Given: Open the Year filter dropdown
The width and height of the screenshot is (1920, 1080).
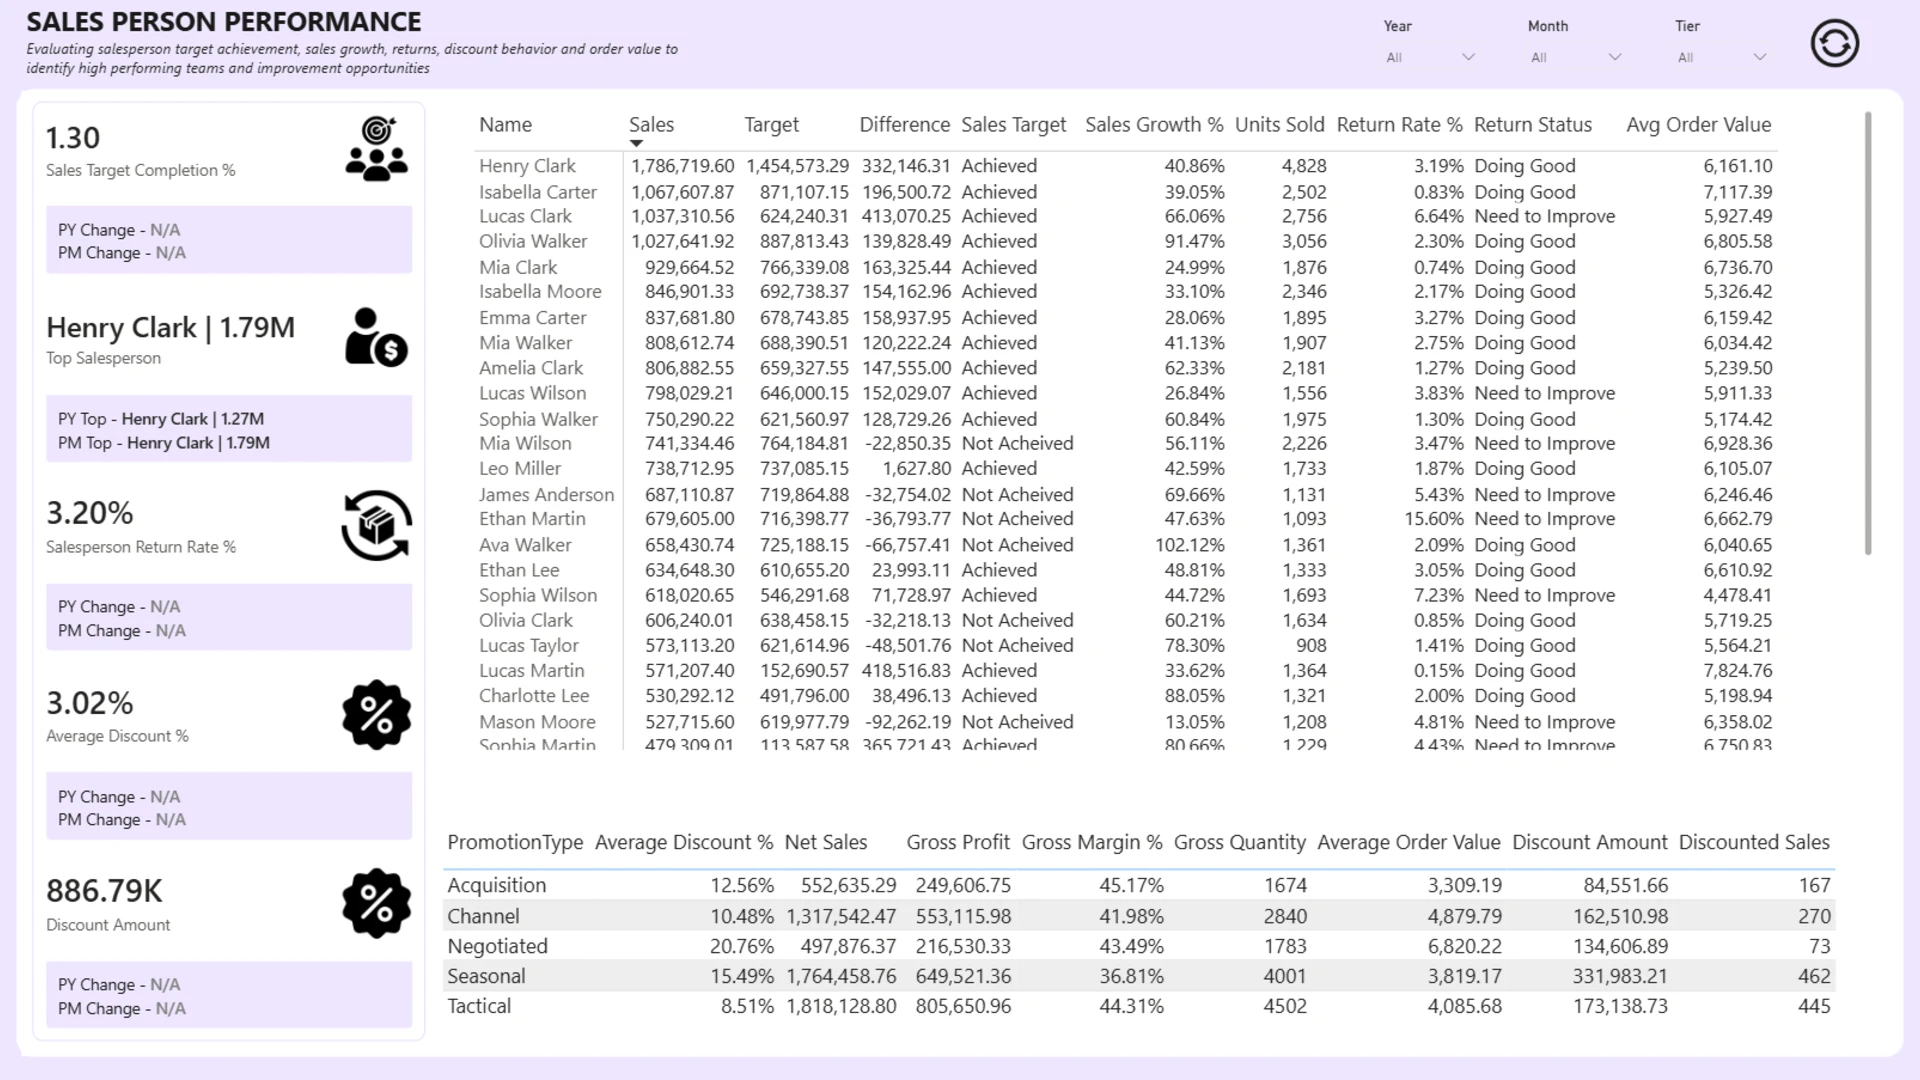Looking at the screenshot, I should pos(1430,57).
